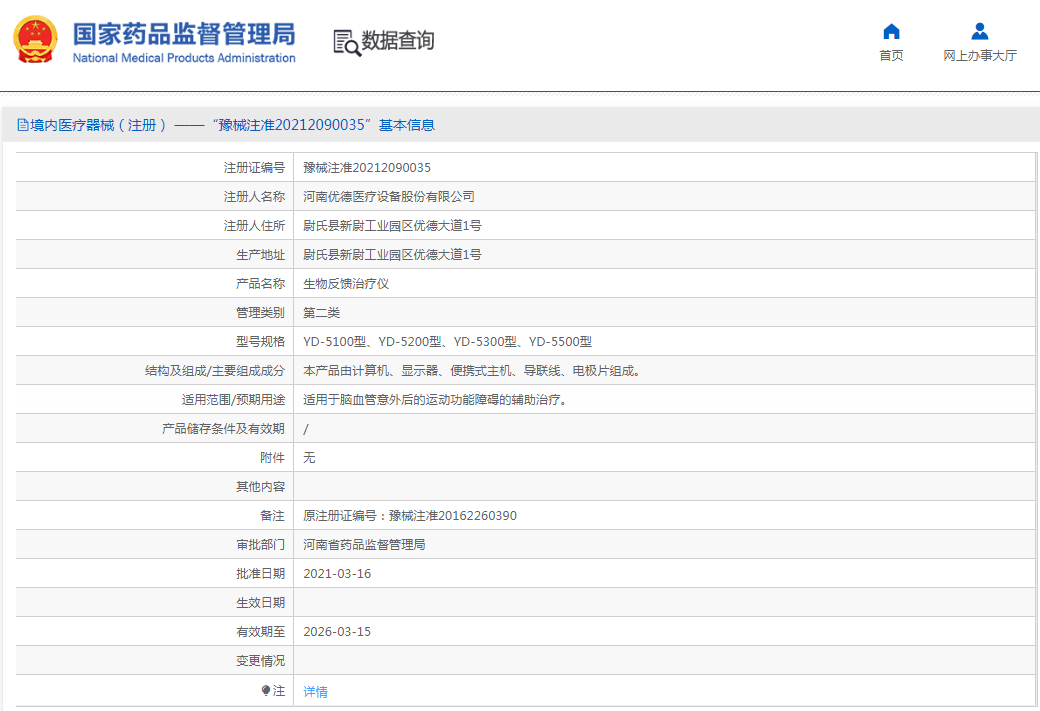The width and height of the screenshot is (1040, 711).
Task: Click the product name 生物反馈治疗仪 cell
Action: (x=345, y=283)
